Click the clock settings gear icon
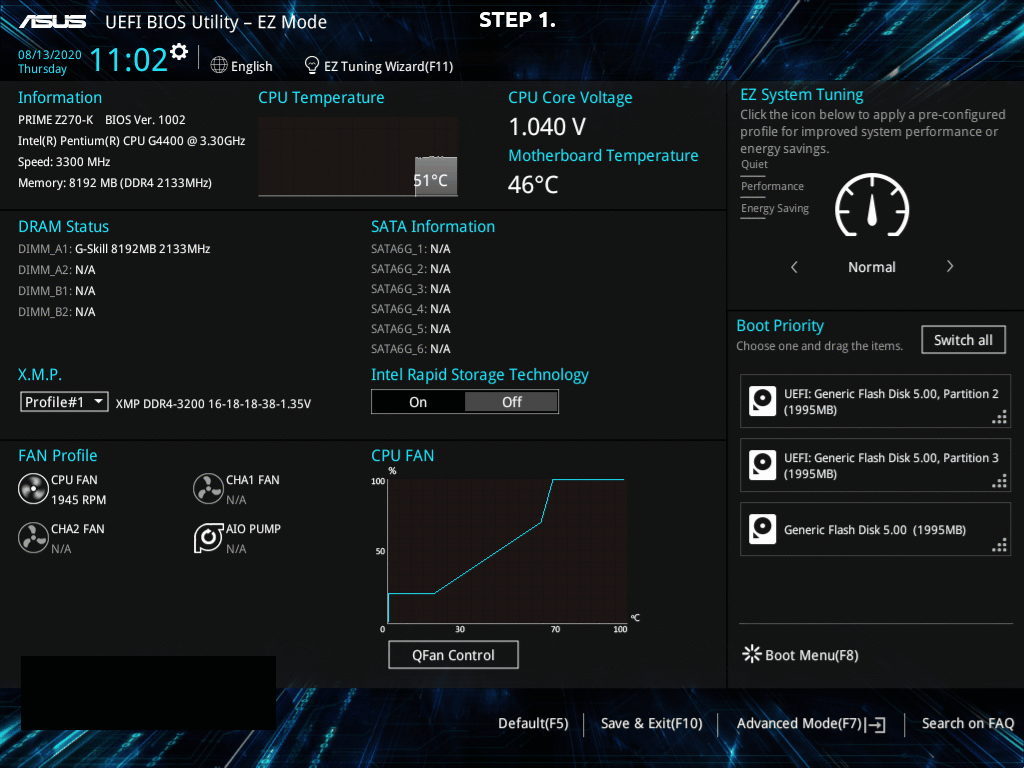 pyautogui.click(x=179, y=52)
